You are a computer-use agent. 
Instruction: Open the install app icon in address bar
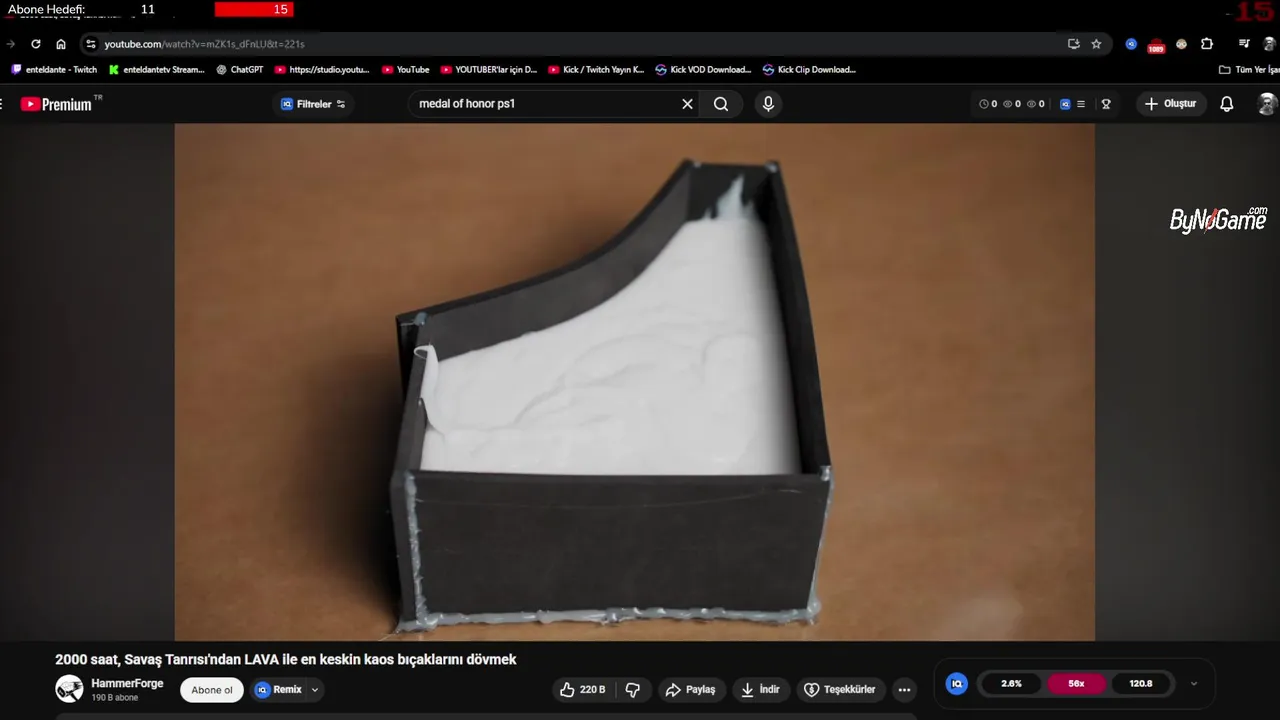[1074, 44]
